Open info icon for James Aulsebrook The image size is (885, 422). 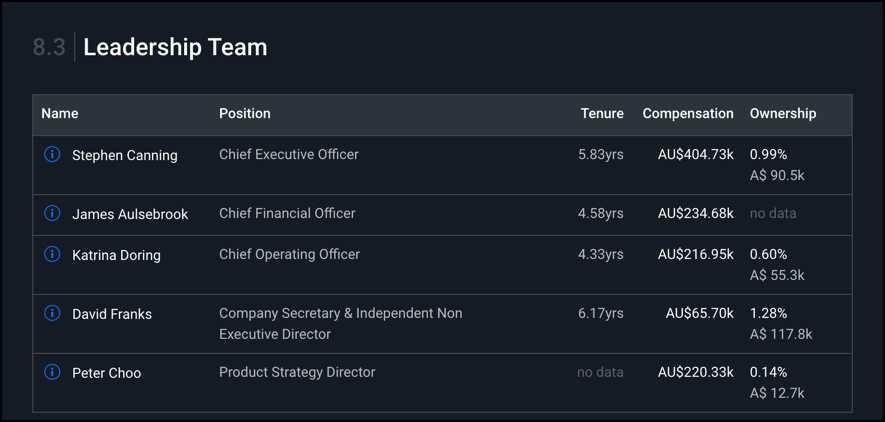pyautogui.click(x=52, y=213)
